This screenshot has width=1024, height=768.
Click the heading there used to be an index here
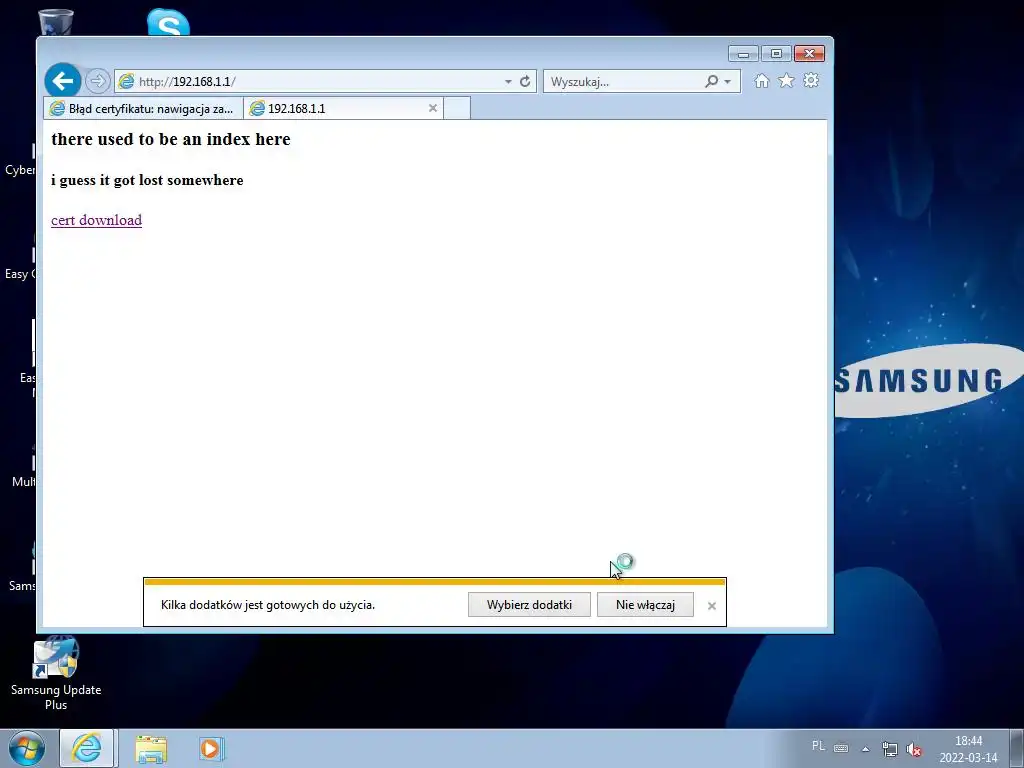tap(171, 139)
